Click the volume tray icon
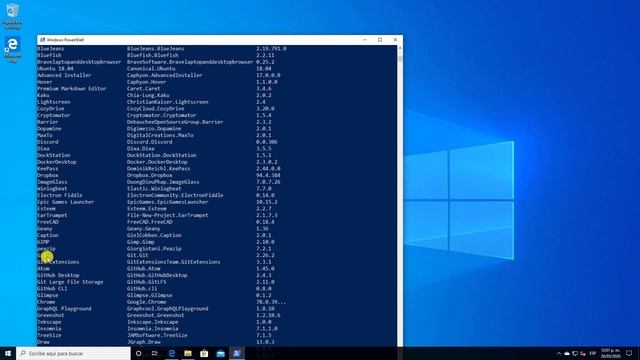This screenshot has height=360, width=640. click(583, 353)
